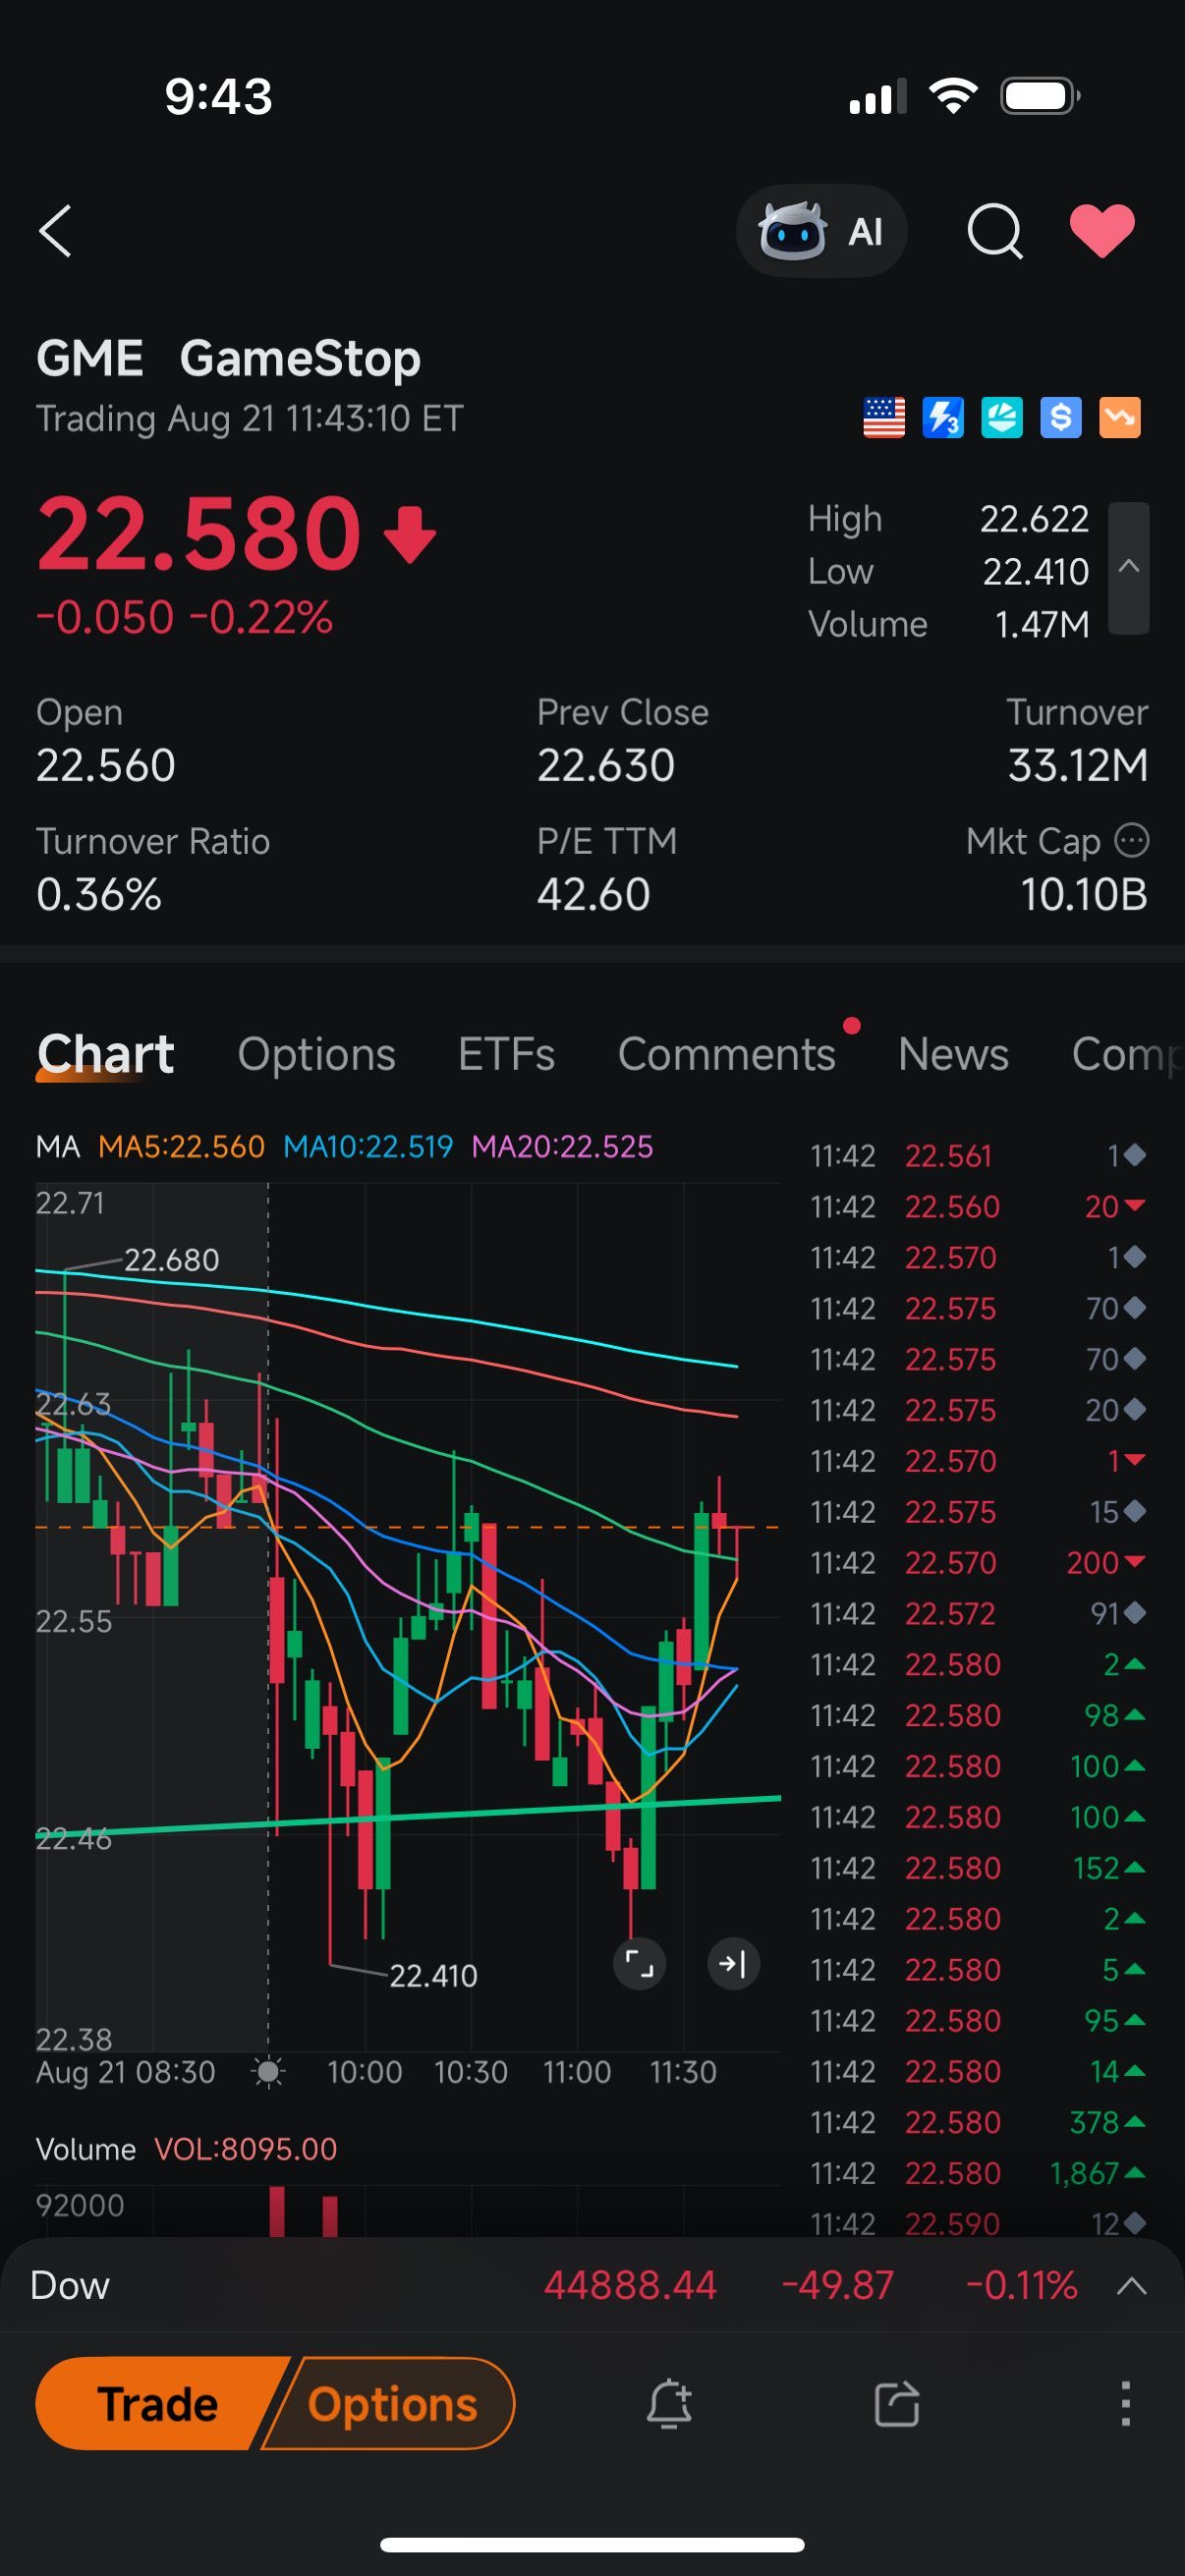1185x2576 pixels.
Task: Select the 22.570 trade with 200 shares
Action: [x=978, y=1562]
